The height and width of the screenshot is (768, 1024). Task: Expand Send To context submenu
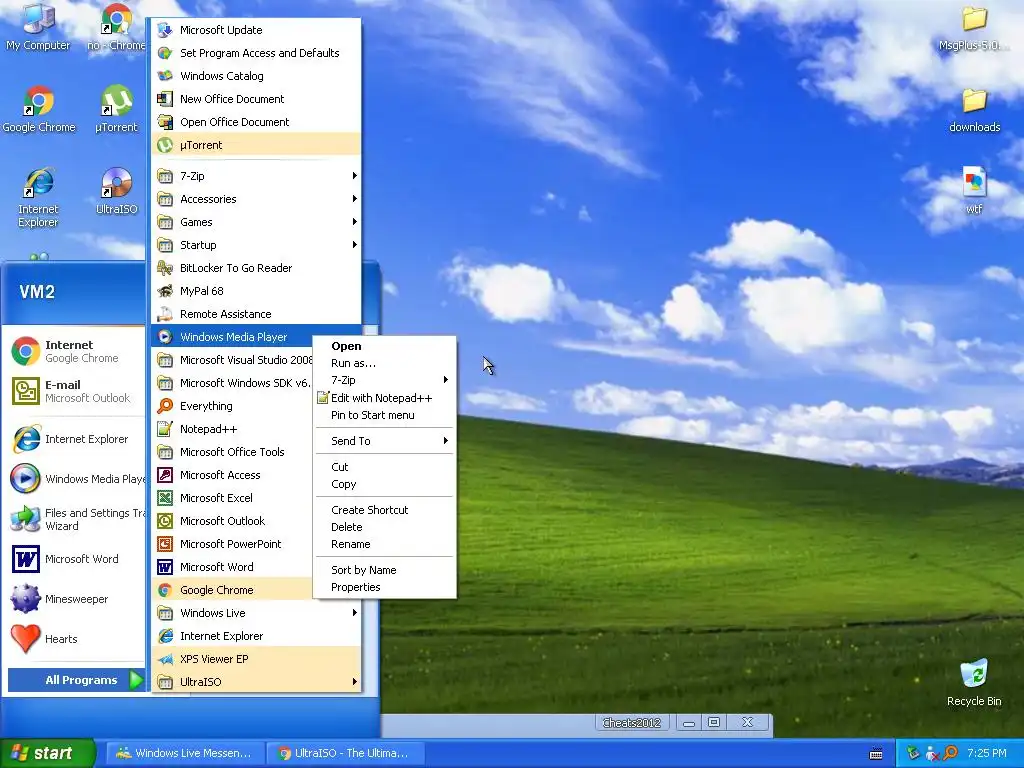click(385, 441)
